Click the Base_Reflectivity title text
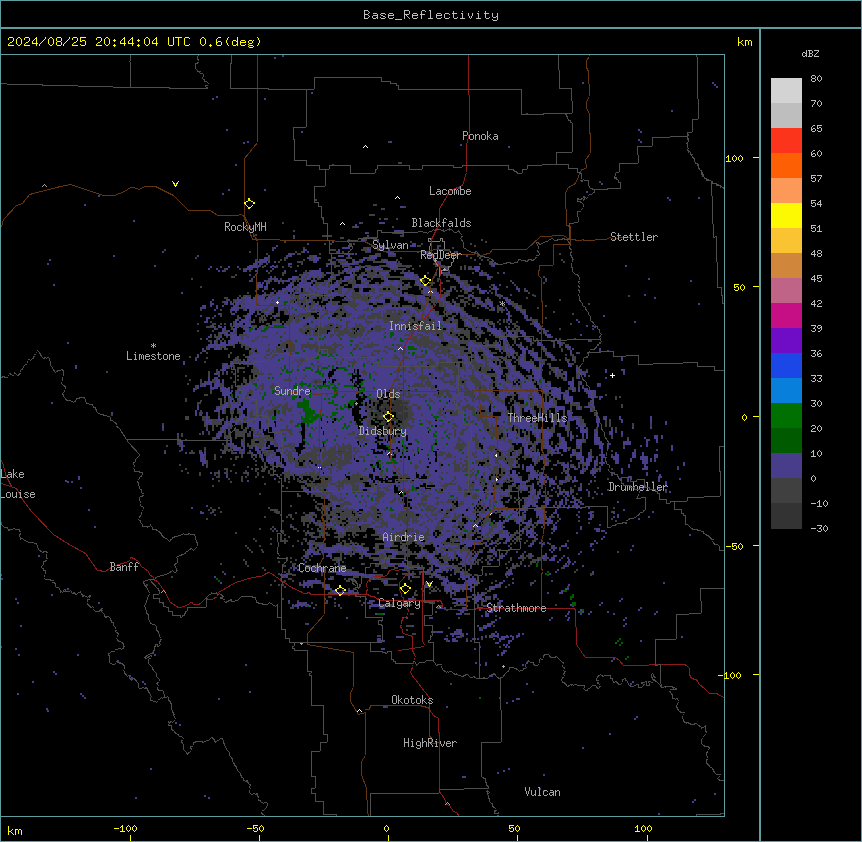 [431, 15]
